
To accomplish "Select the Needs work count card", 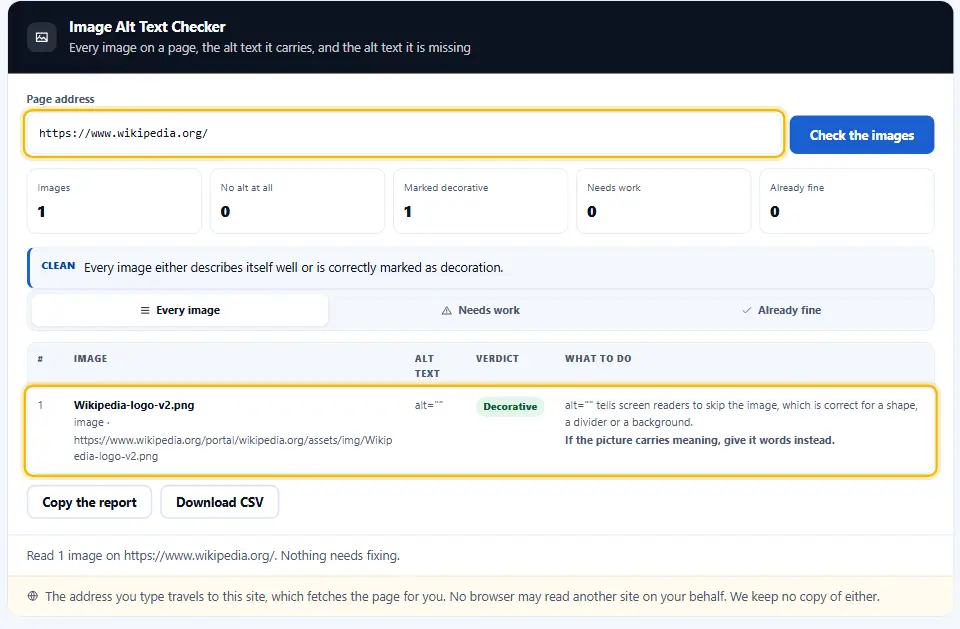I will [664, 201].
